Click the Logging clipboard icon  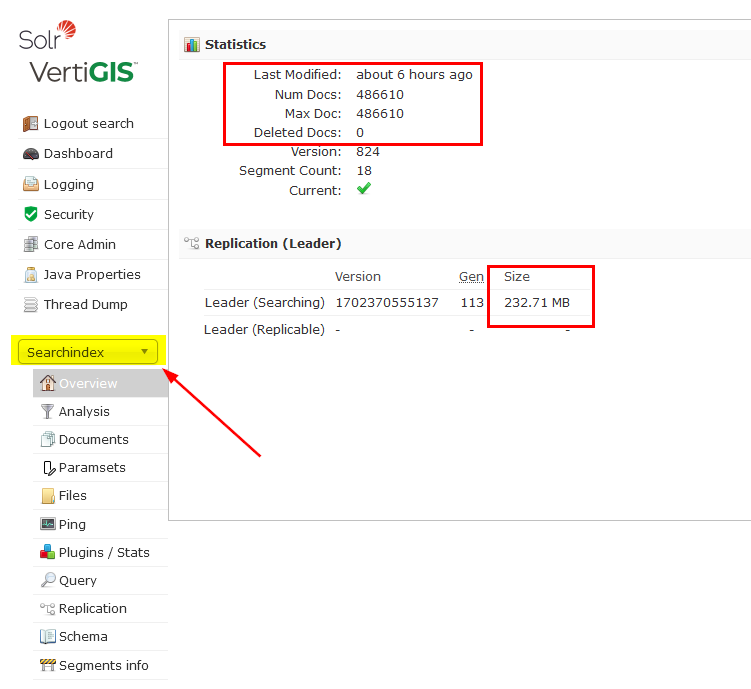pos(30,185)
